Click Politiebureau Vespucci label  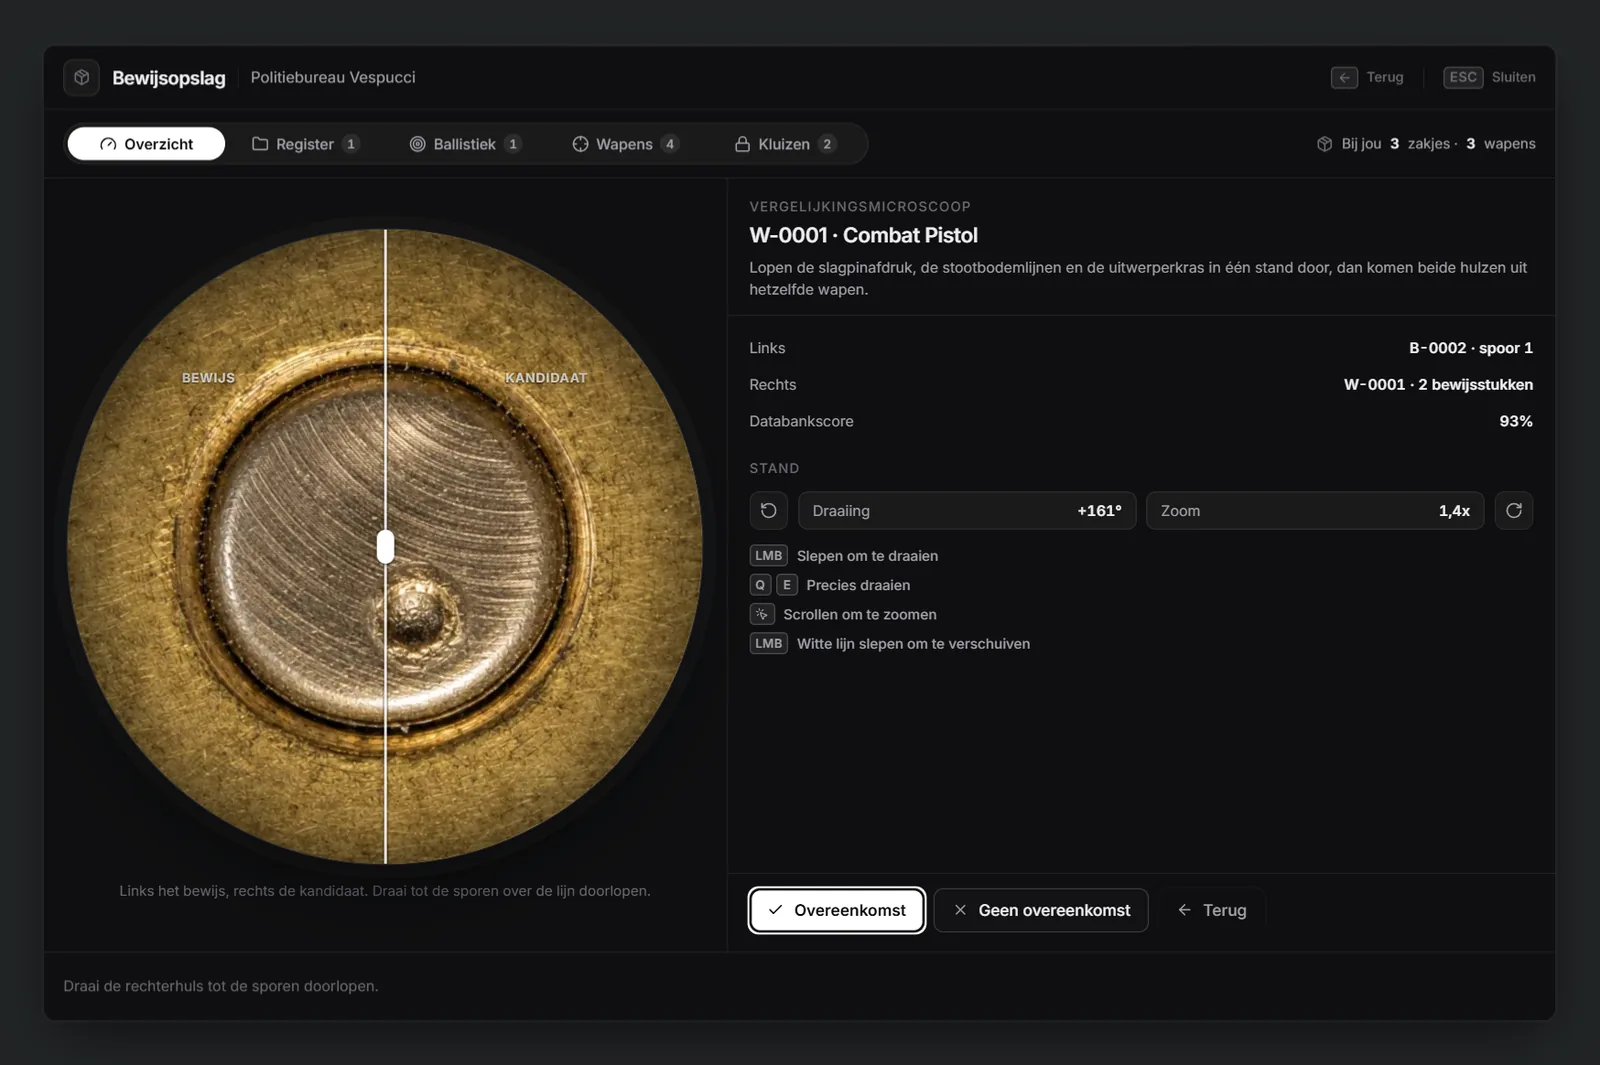click(x=333, y=77)
